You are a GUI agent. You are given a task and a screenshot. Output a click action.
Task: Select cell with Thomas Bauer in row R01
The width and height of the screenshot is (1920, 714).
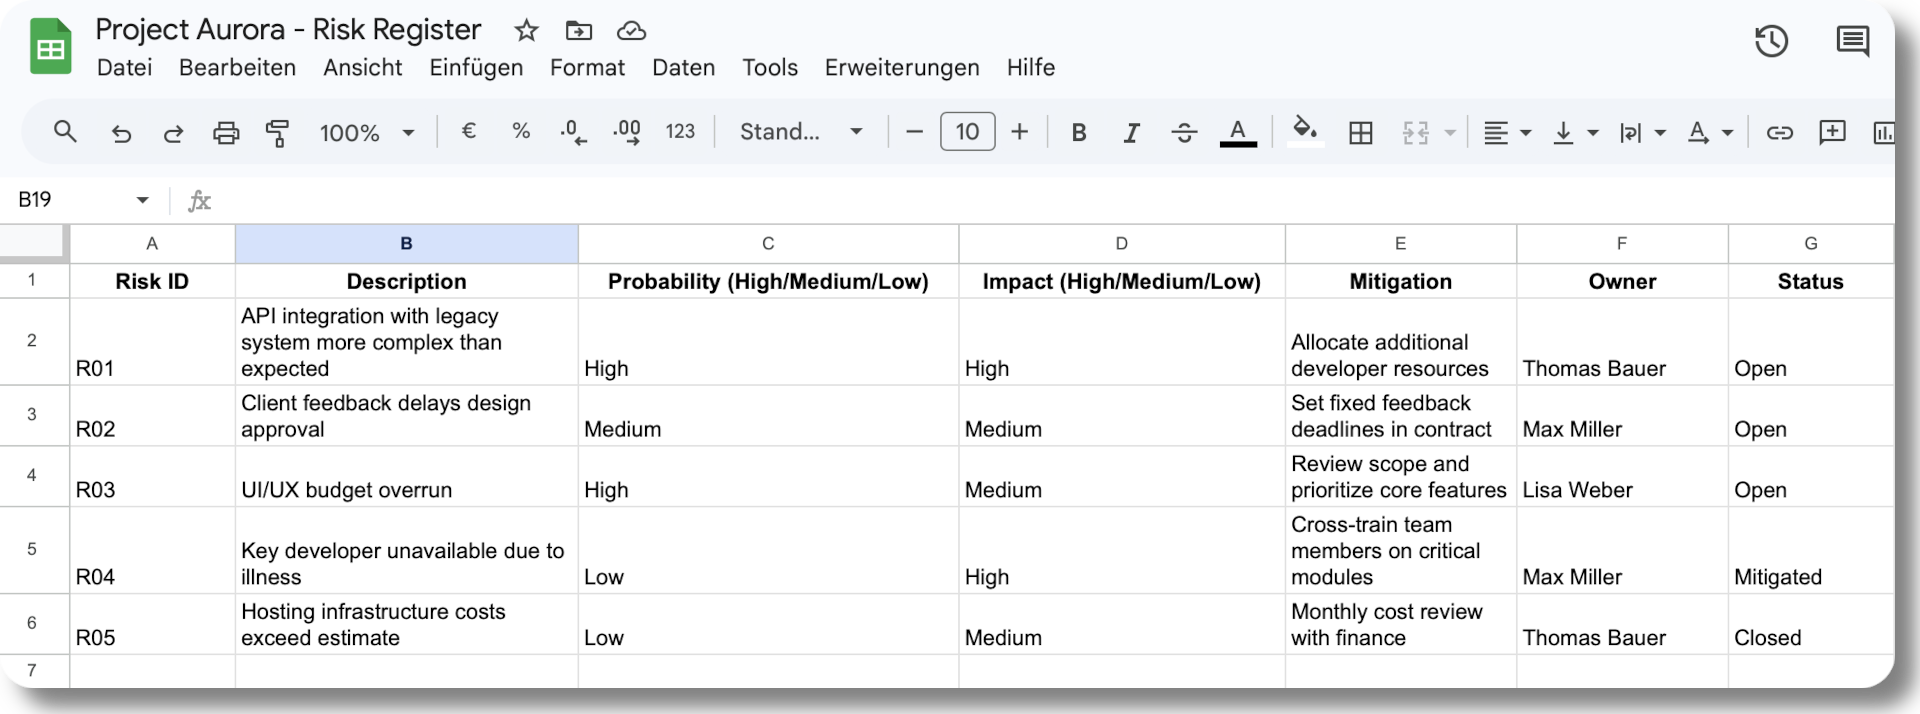[1622, 342]
